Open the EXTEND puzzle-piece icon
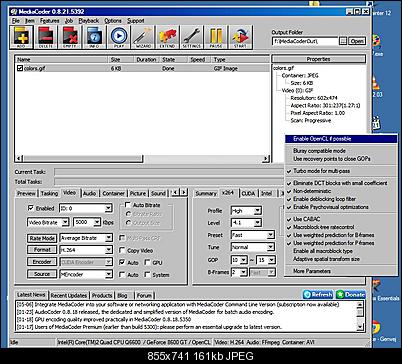The image size is (402, 364). 167,37
